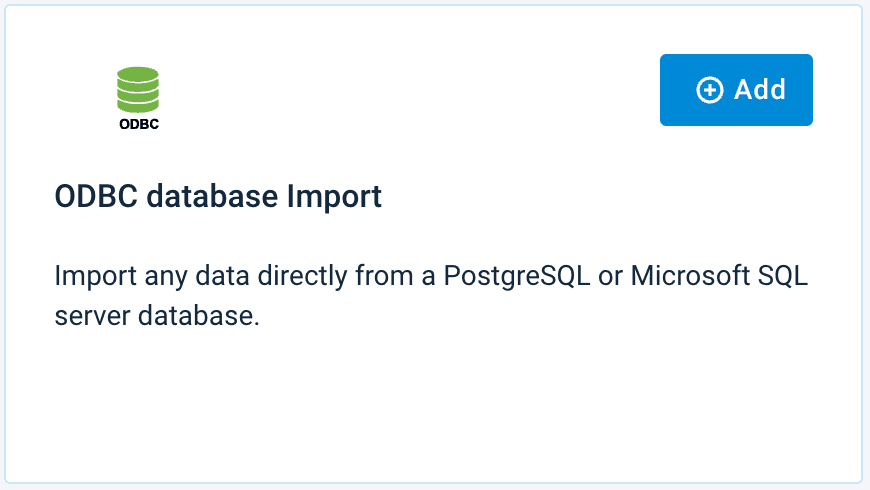Click the "Add" text label

pyautogui.click(x=760, y=89)
